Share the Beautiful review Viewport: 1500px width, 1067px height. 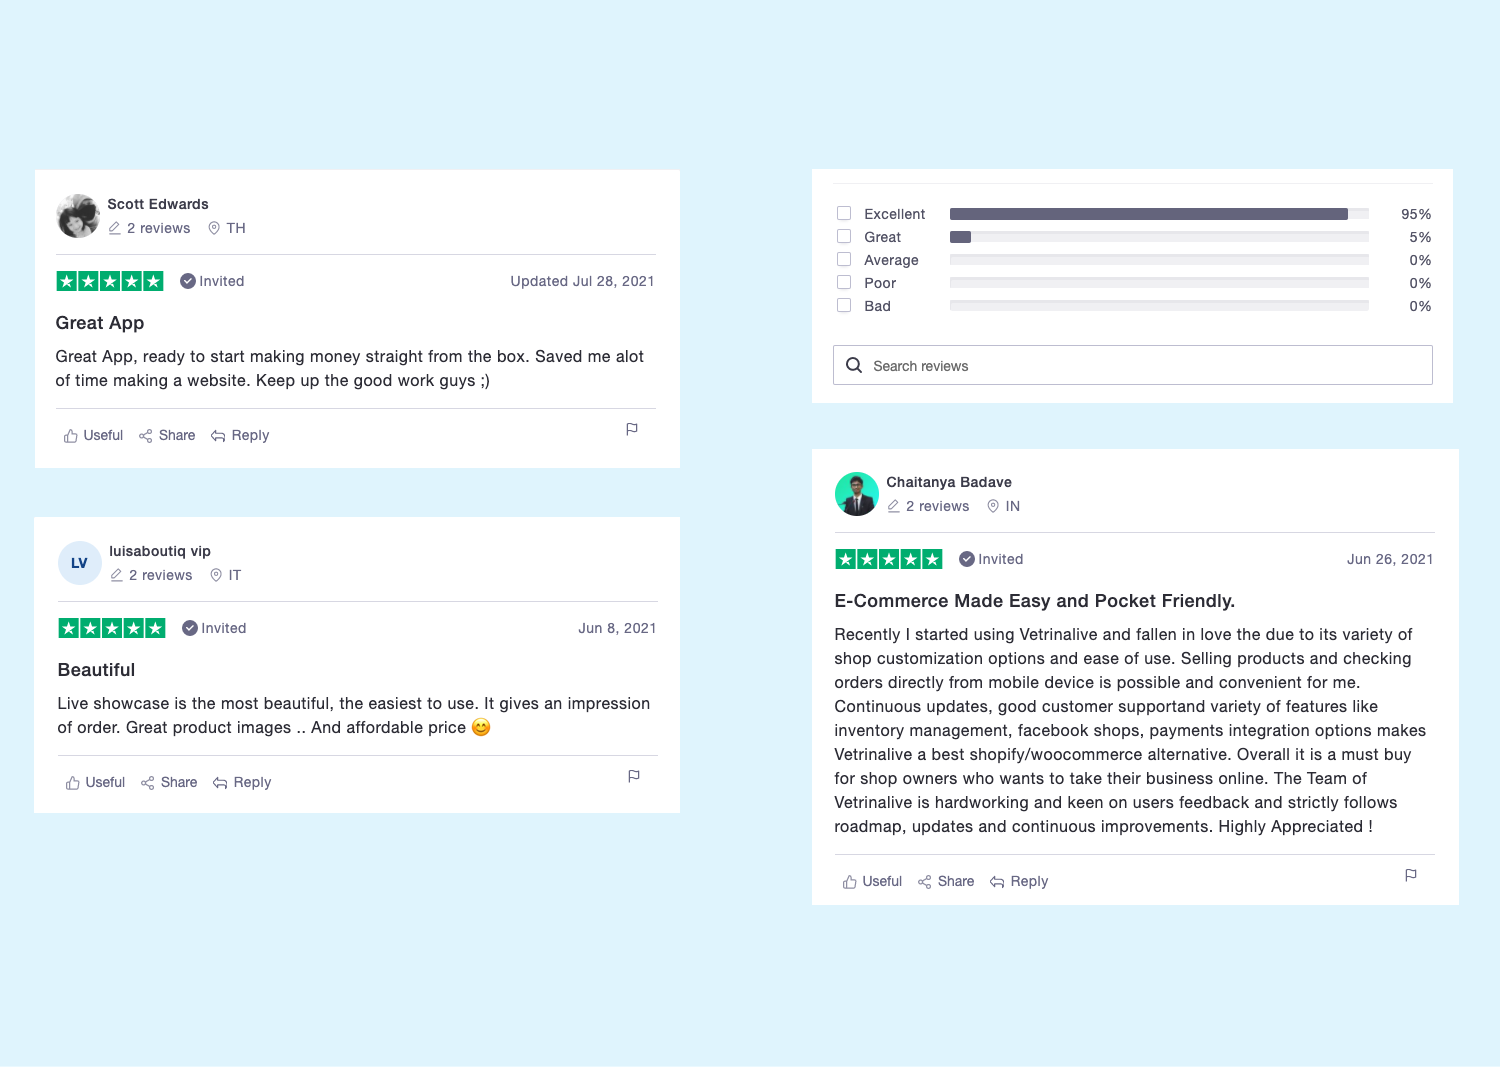click(x=169, y=782)
